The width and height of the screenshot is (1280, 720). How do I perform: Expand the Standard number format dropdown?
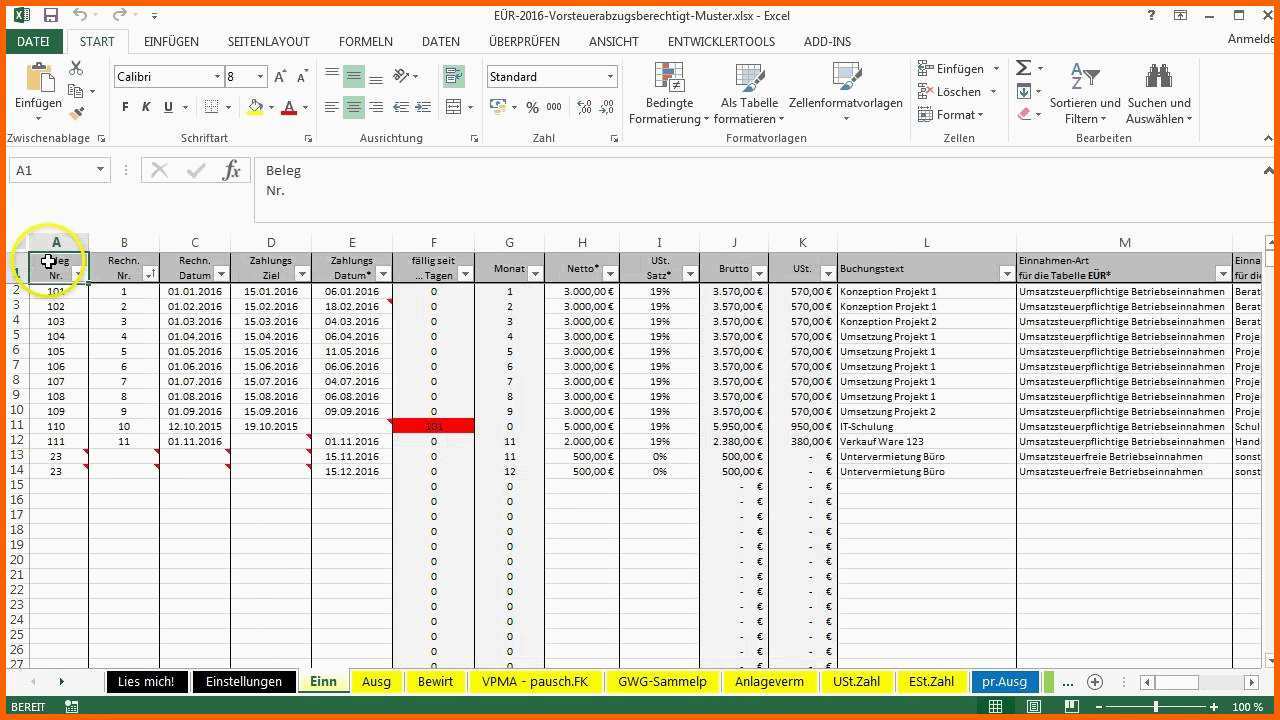point(610,77)
